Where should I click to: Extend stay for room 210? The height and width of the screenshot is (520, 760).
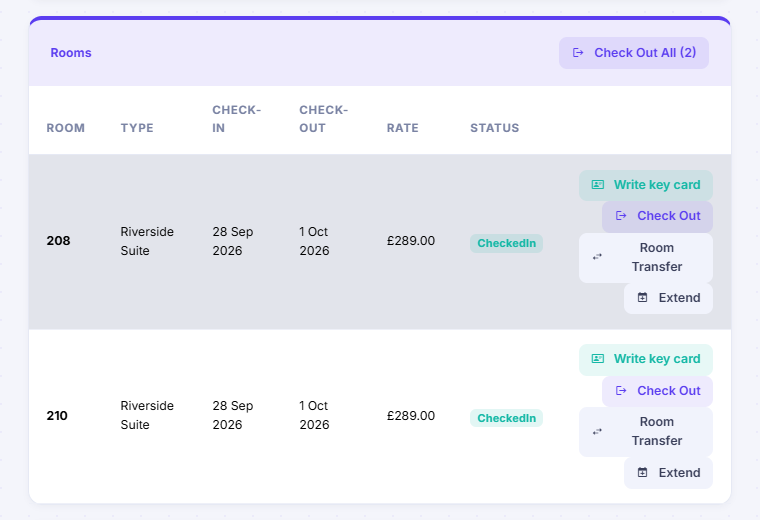[x=668, y=473]
